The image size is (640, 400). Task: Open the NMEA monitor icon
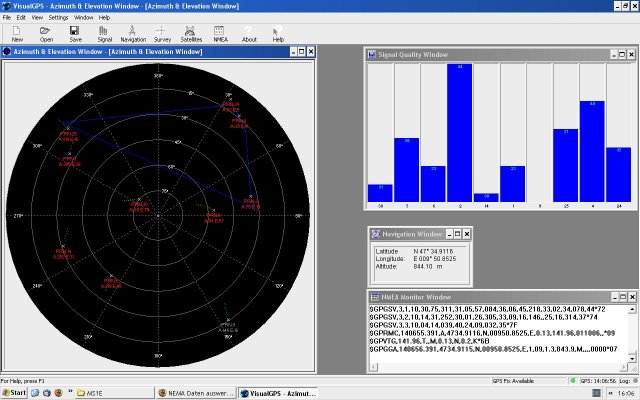220,34
